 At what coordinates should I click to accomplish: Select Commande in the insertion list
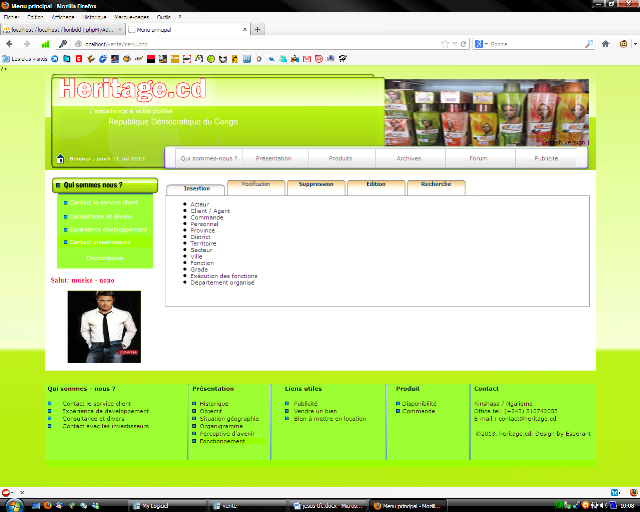pos(207,218)
